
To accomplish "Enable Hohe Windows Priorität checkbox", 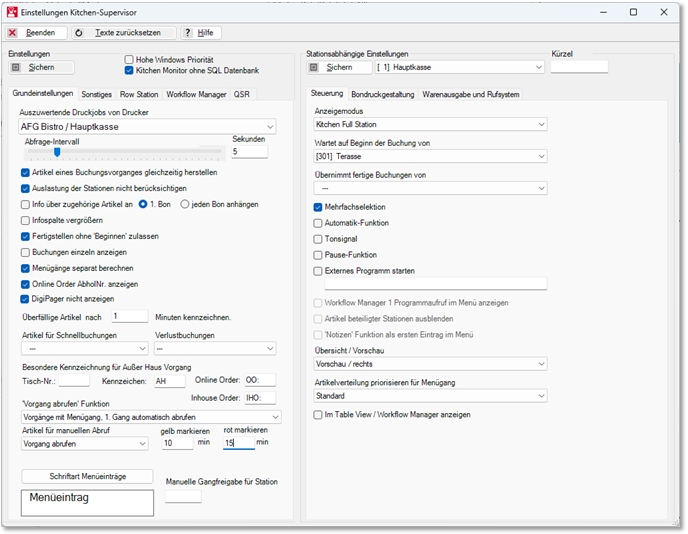I will coord(129,59).
